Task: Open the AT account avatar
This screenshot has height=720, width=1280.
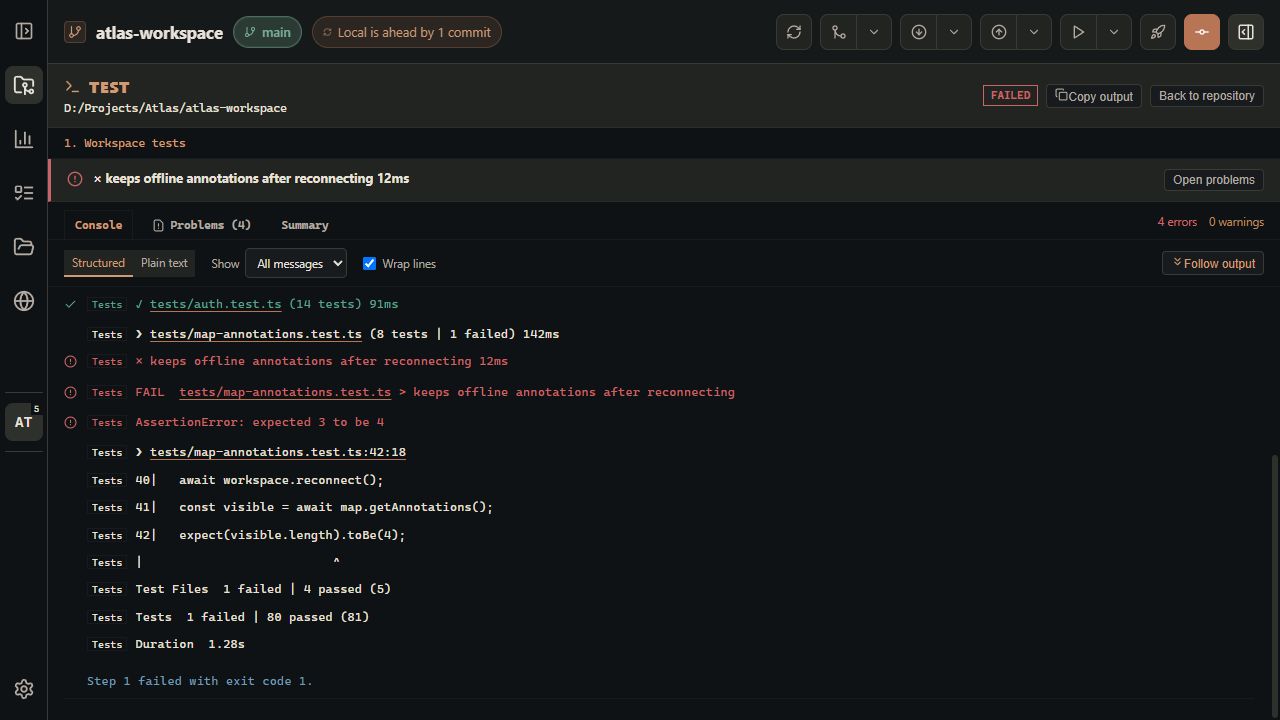Action: [x=24, y=422]
